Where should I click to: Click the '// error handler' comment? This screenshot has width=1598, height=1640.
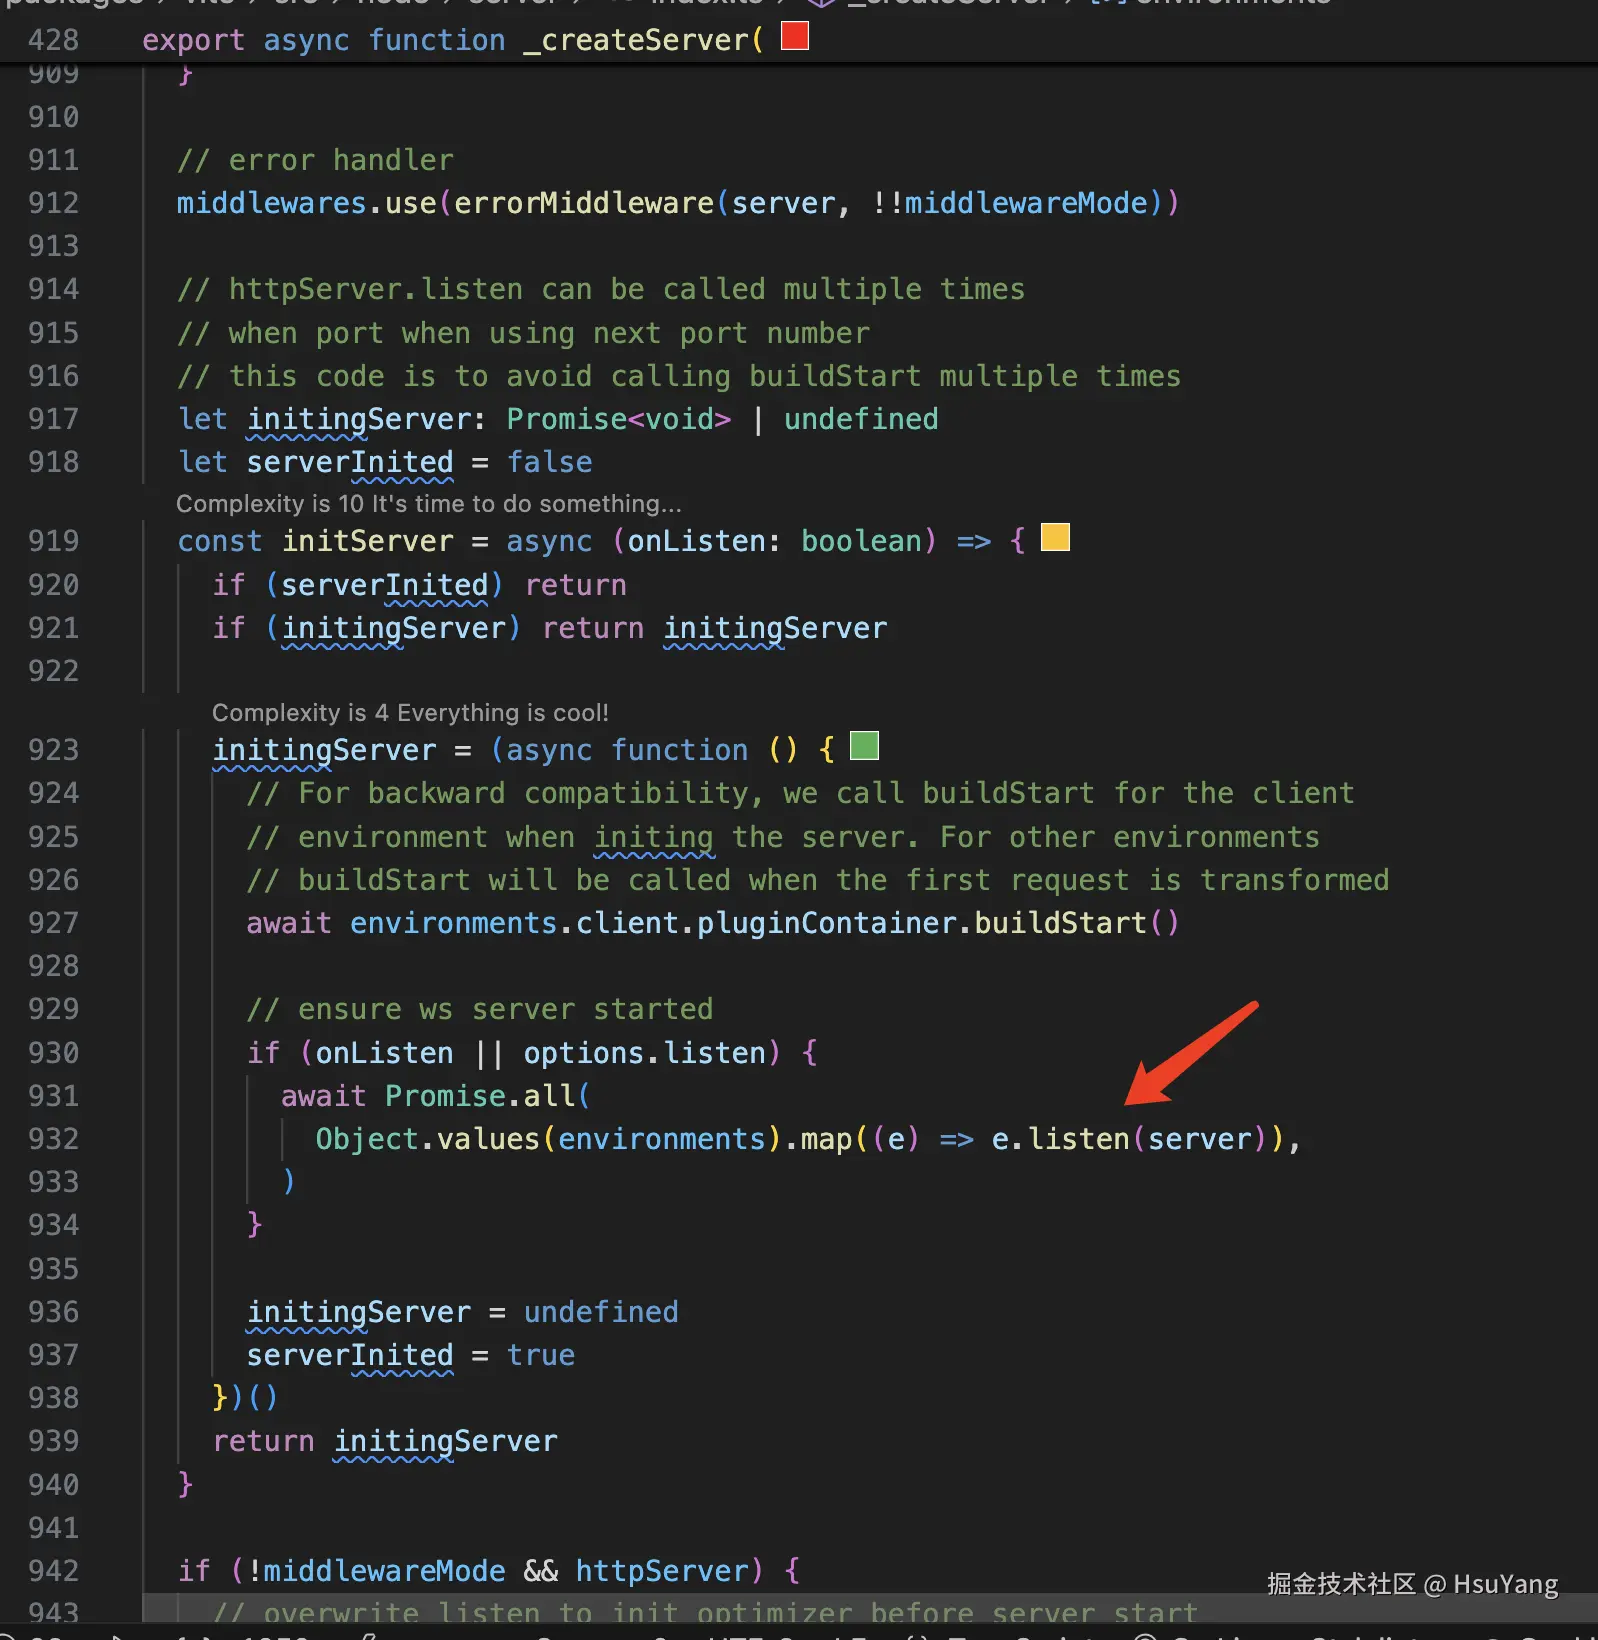pos(315,160)
